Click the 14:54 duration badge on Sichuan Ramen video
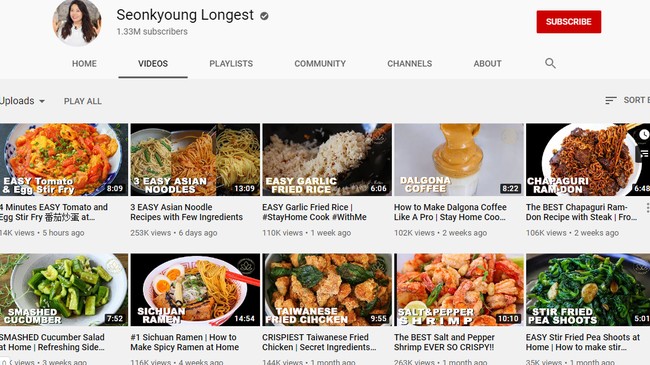Image resolution: width=650 pixels, height=365 pixels. (245, 319)
